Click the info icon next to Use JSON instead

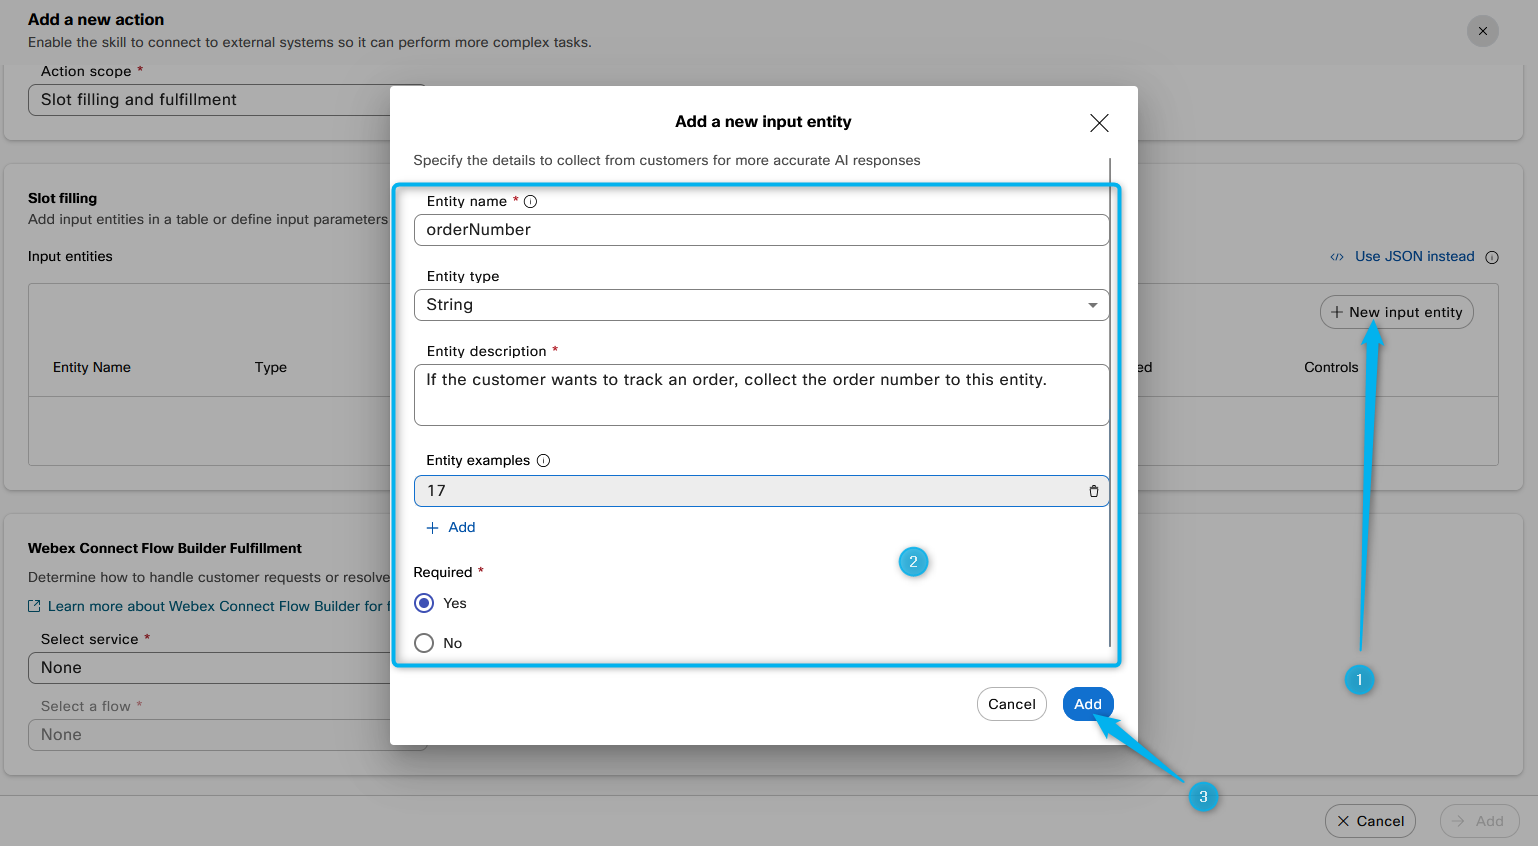(1492, 257)
